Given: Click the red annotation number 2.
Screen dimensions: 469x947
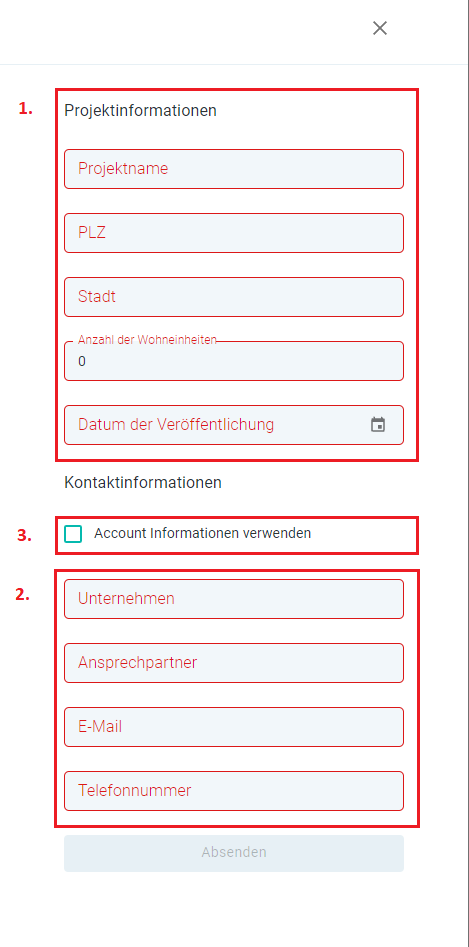Looking at the screenshot, I should (22, 595).
